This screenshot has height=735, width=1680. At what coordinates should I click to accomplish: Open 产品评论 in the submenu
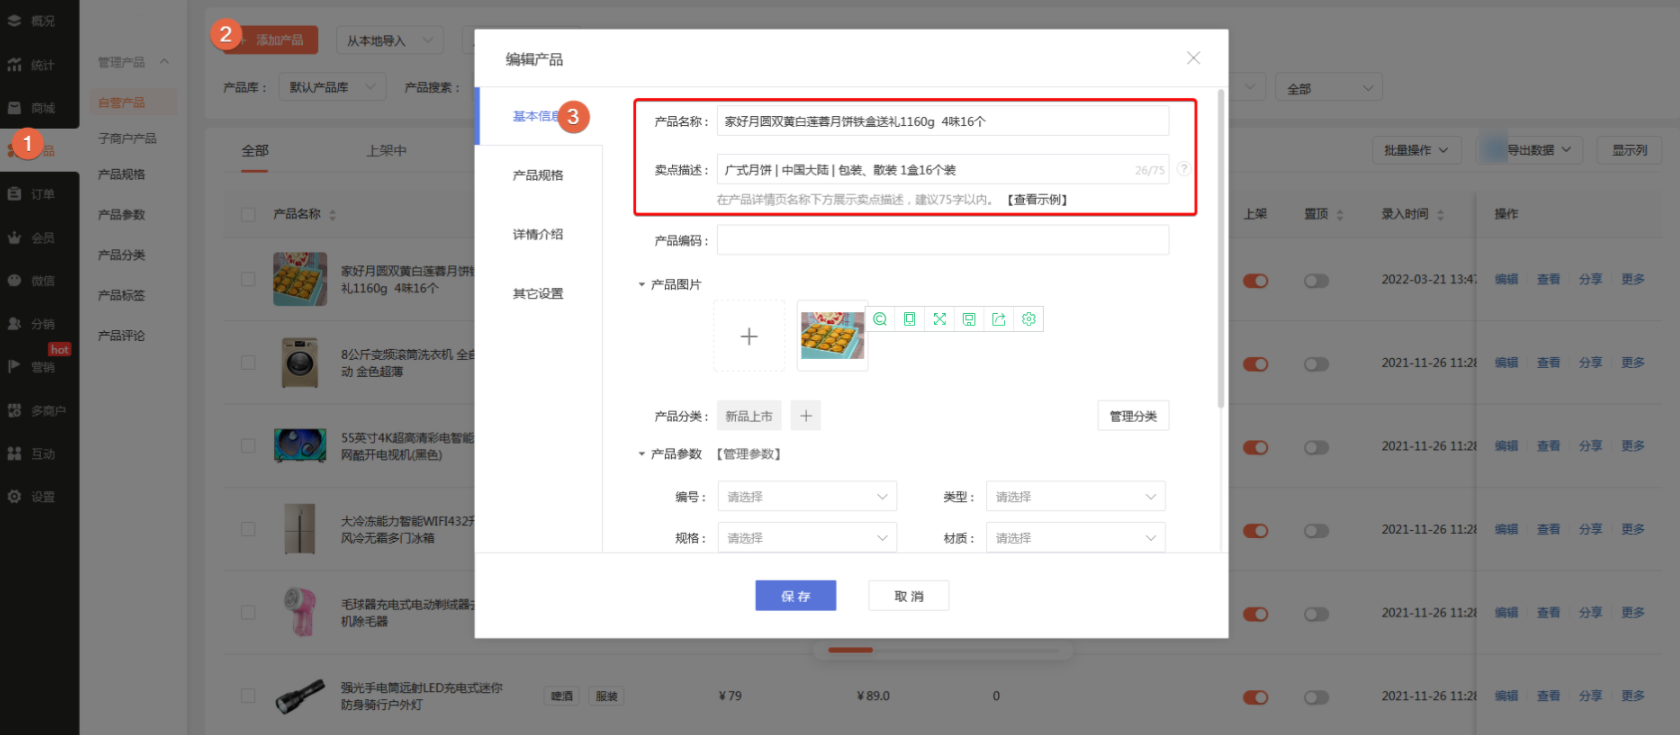pos(121,336)
